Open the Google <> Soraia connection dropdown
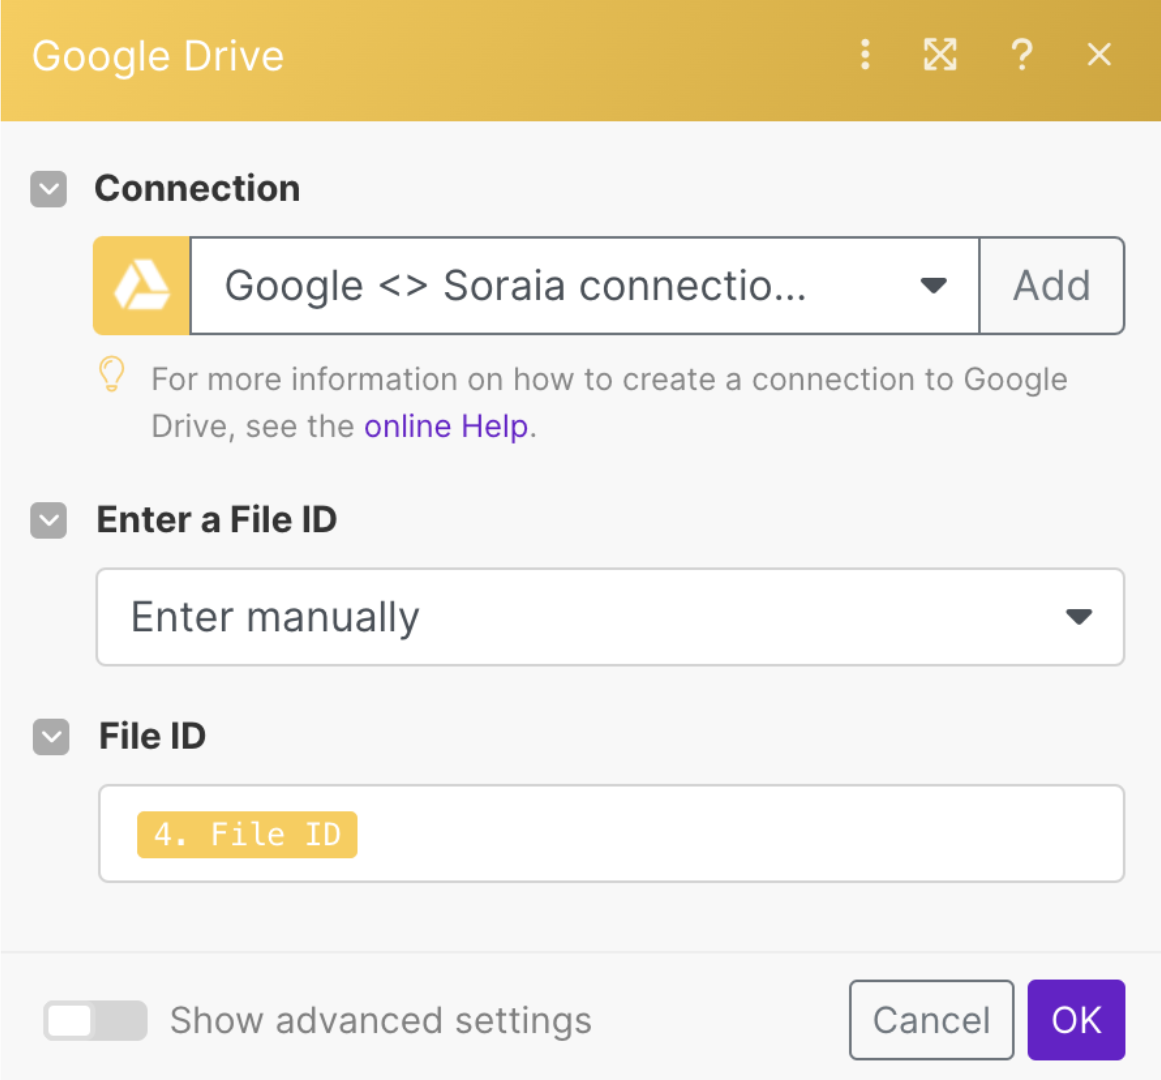1161x1080 pixels. 585,286
